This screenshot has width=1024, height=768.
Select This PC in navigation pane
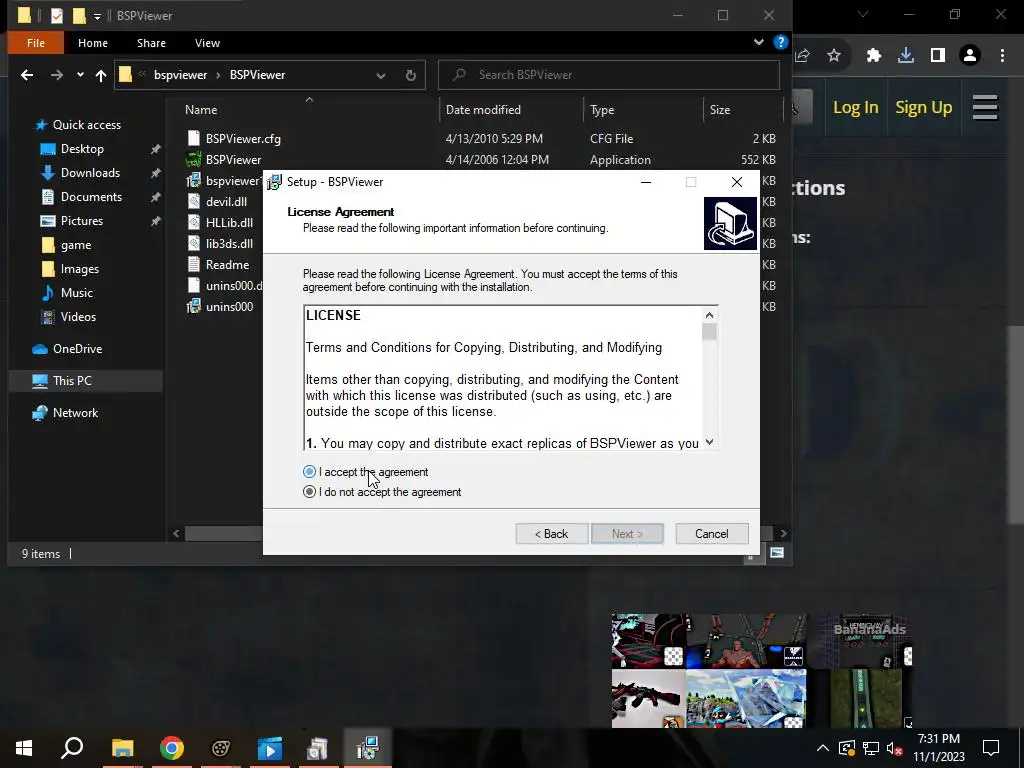[x=72, y=381]
